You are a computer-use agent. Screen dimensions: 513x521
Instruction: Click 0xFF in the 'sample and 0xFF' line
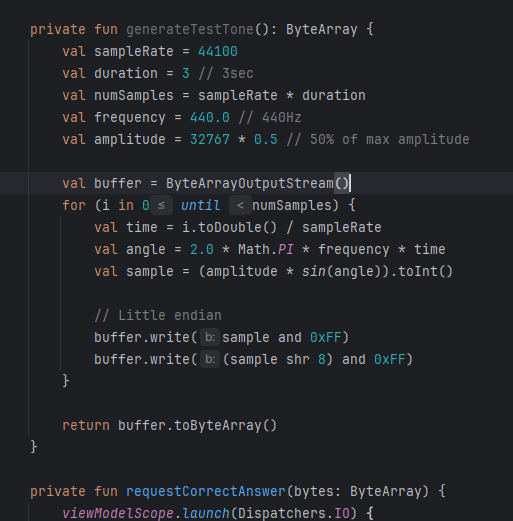pos(326,338)
